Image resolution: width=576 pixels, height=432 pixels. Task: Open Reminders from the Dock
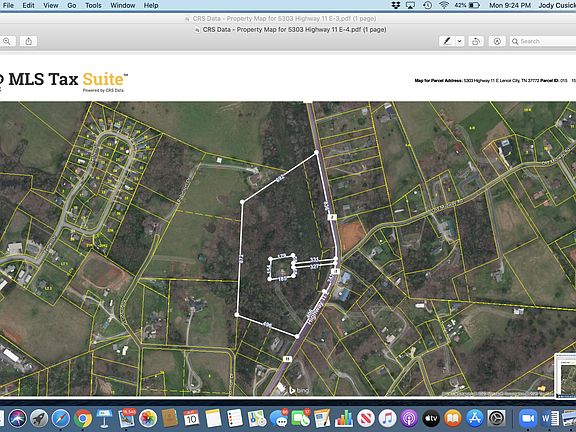(x=235, y=418)
